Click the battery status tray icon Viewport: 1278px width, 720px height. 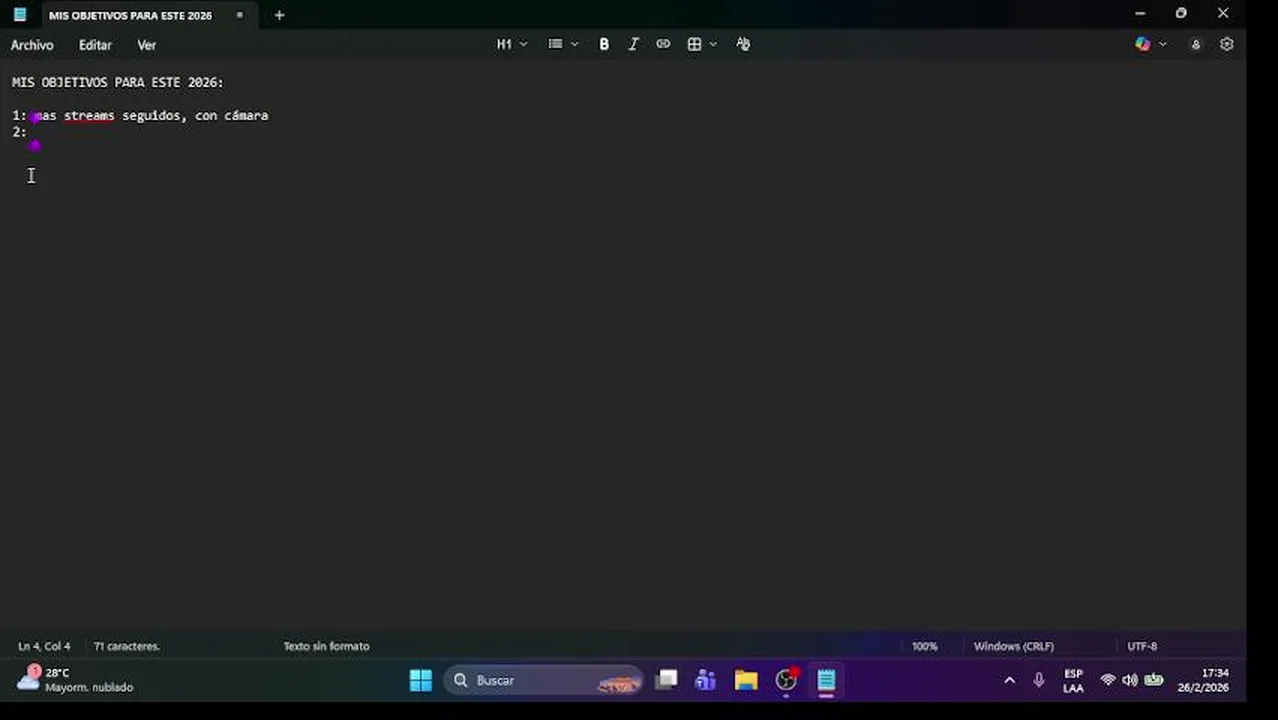coord(1153,681)
